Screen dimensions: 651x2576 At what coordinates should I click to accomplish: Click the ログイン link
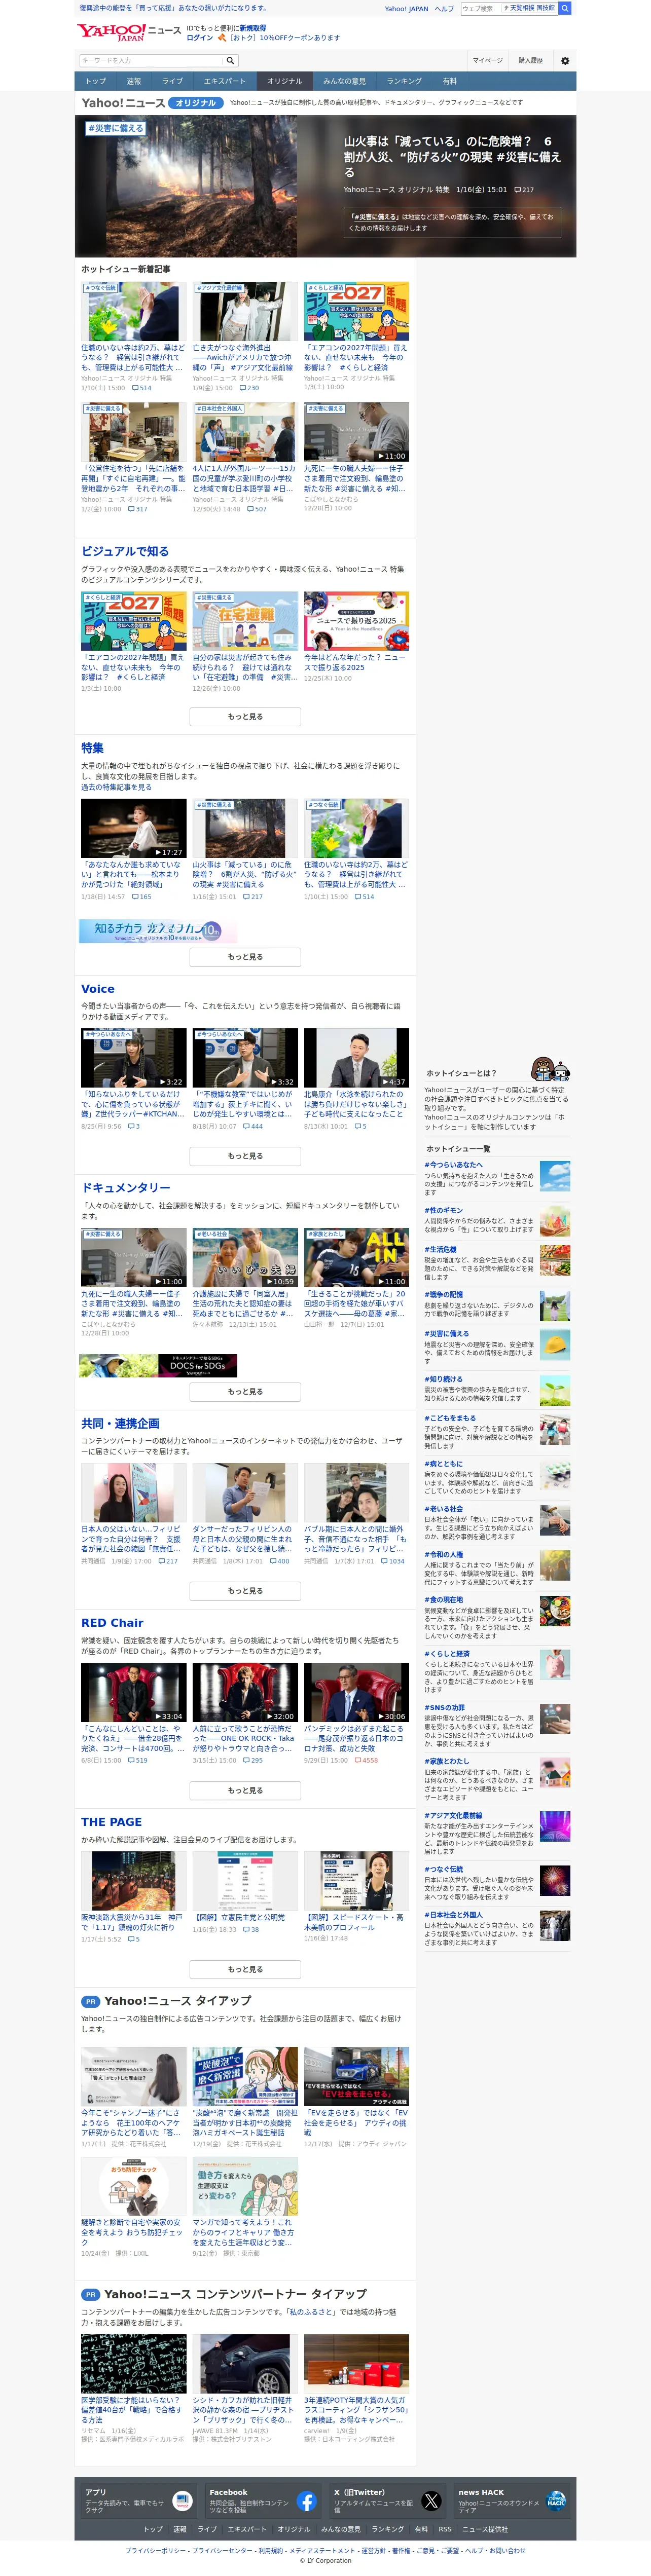(200, 37)
